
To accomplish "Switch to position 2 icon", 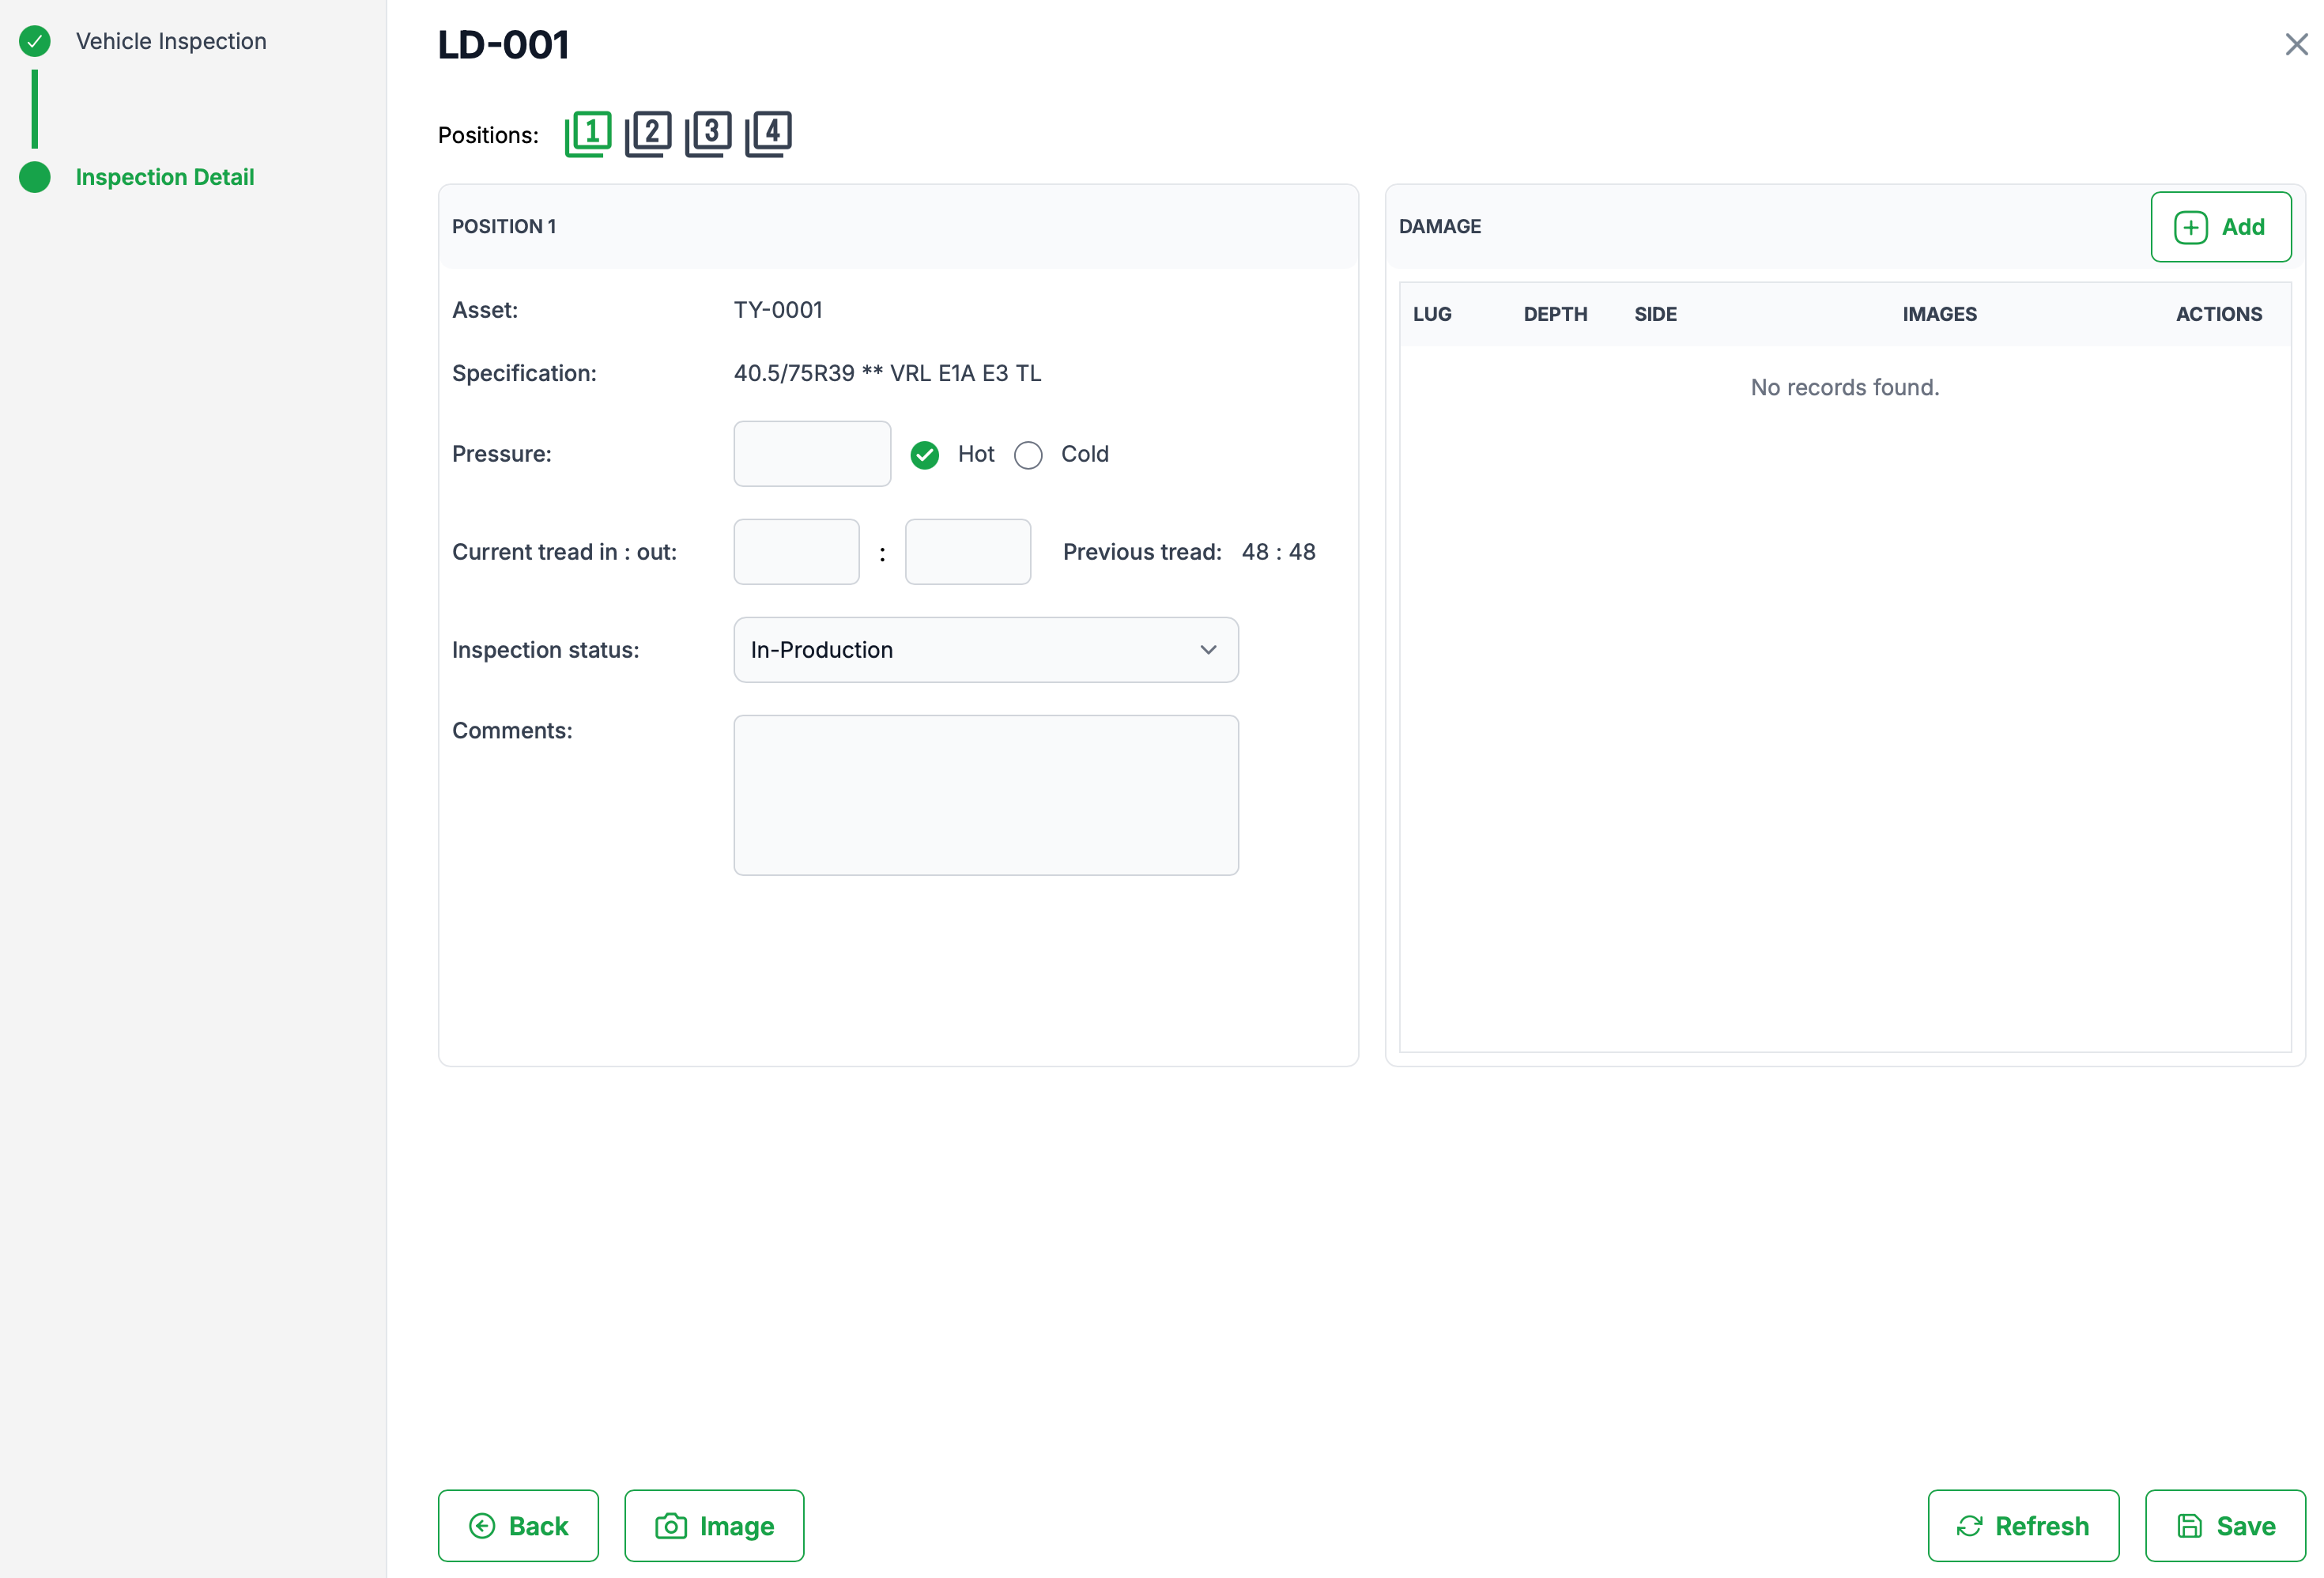I will tap(648, 133).
